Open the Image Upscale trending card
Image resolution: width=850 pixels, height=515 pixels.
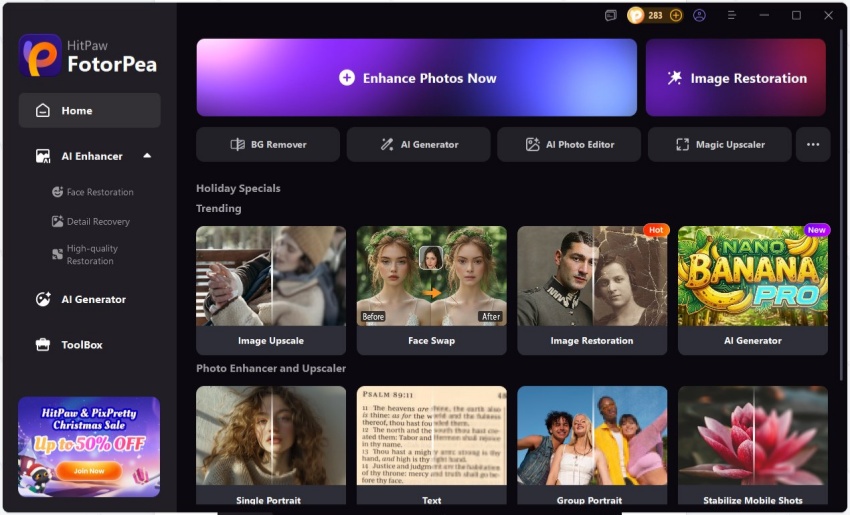click(271, 291)
